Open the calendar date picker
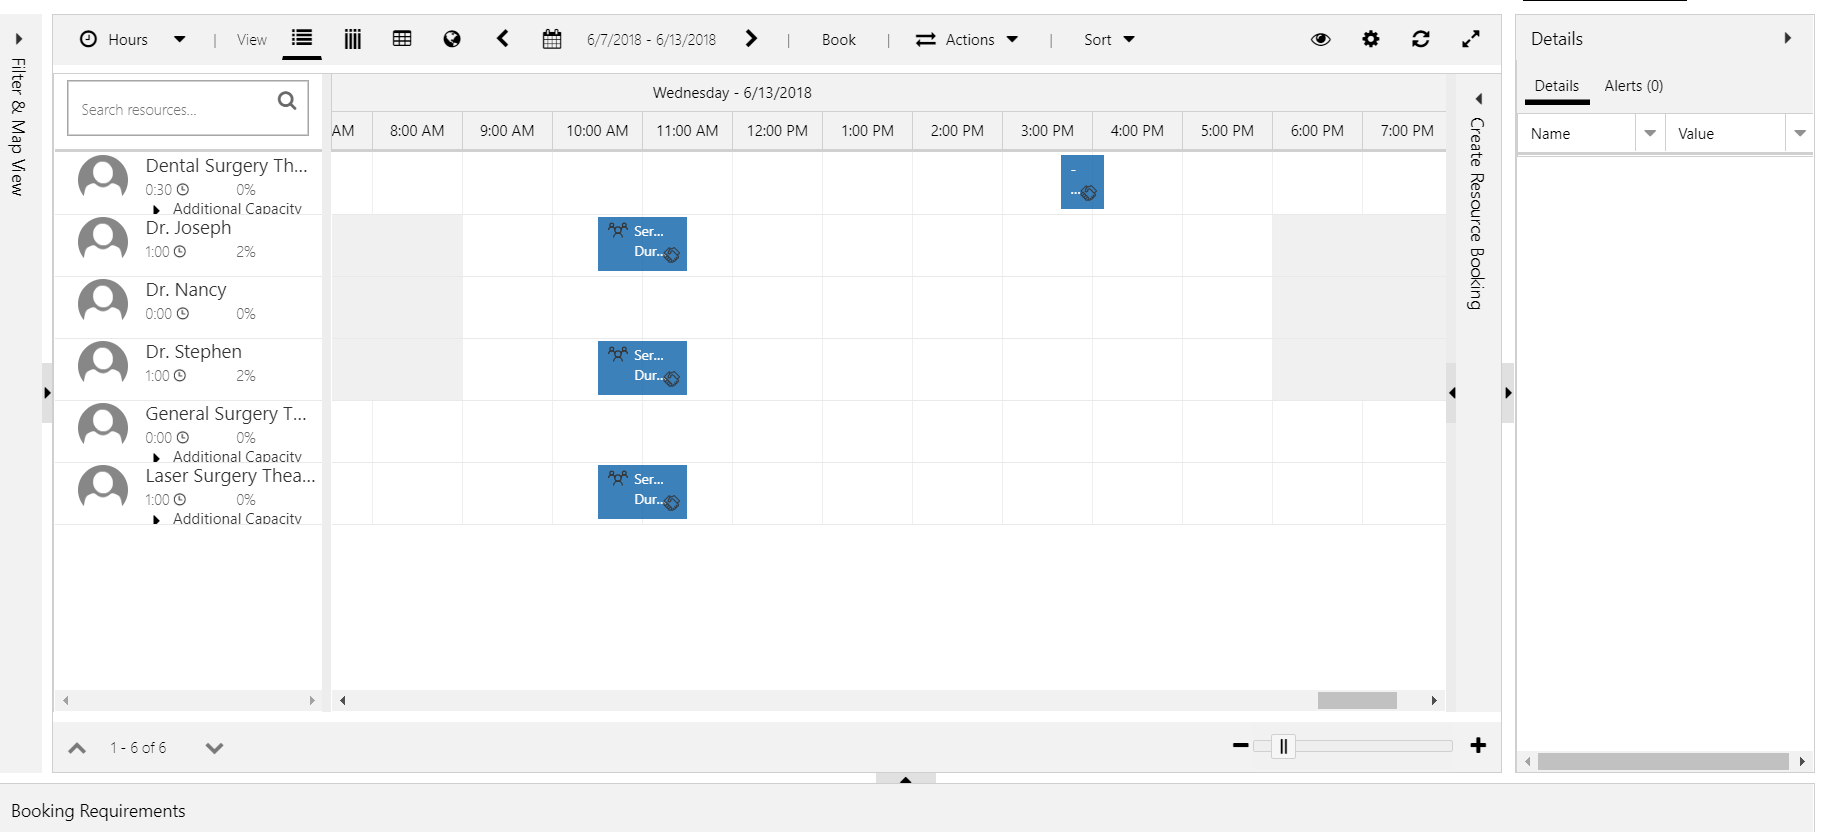Screen dimensions: 1822x832 [x=552, y=39]
